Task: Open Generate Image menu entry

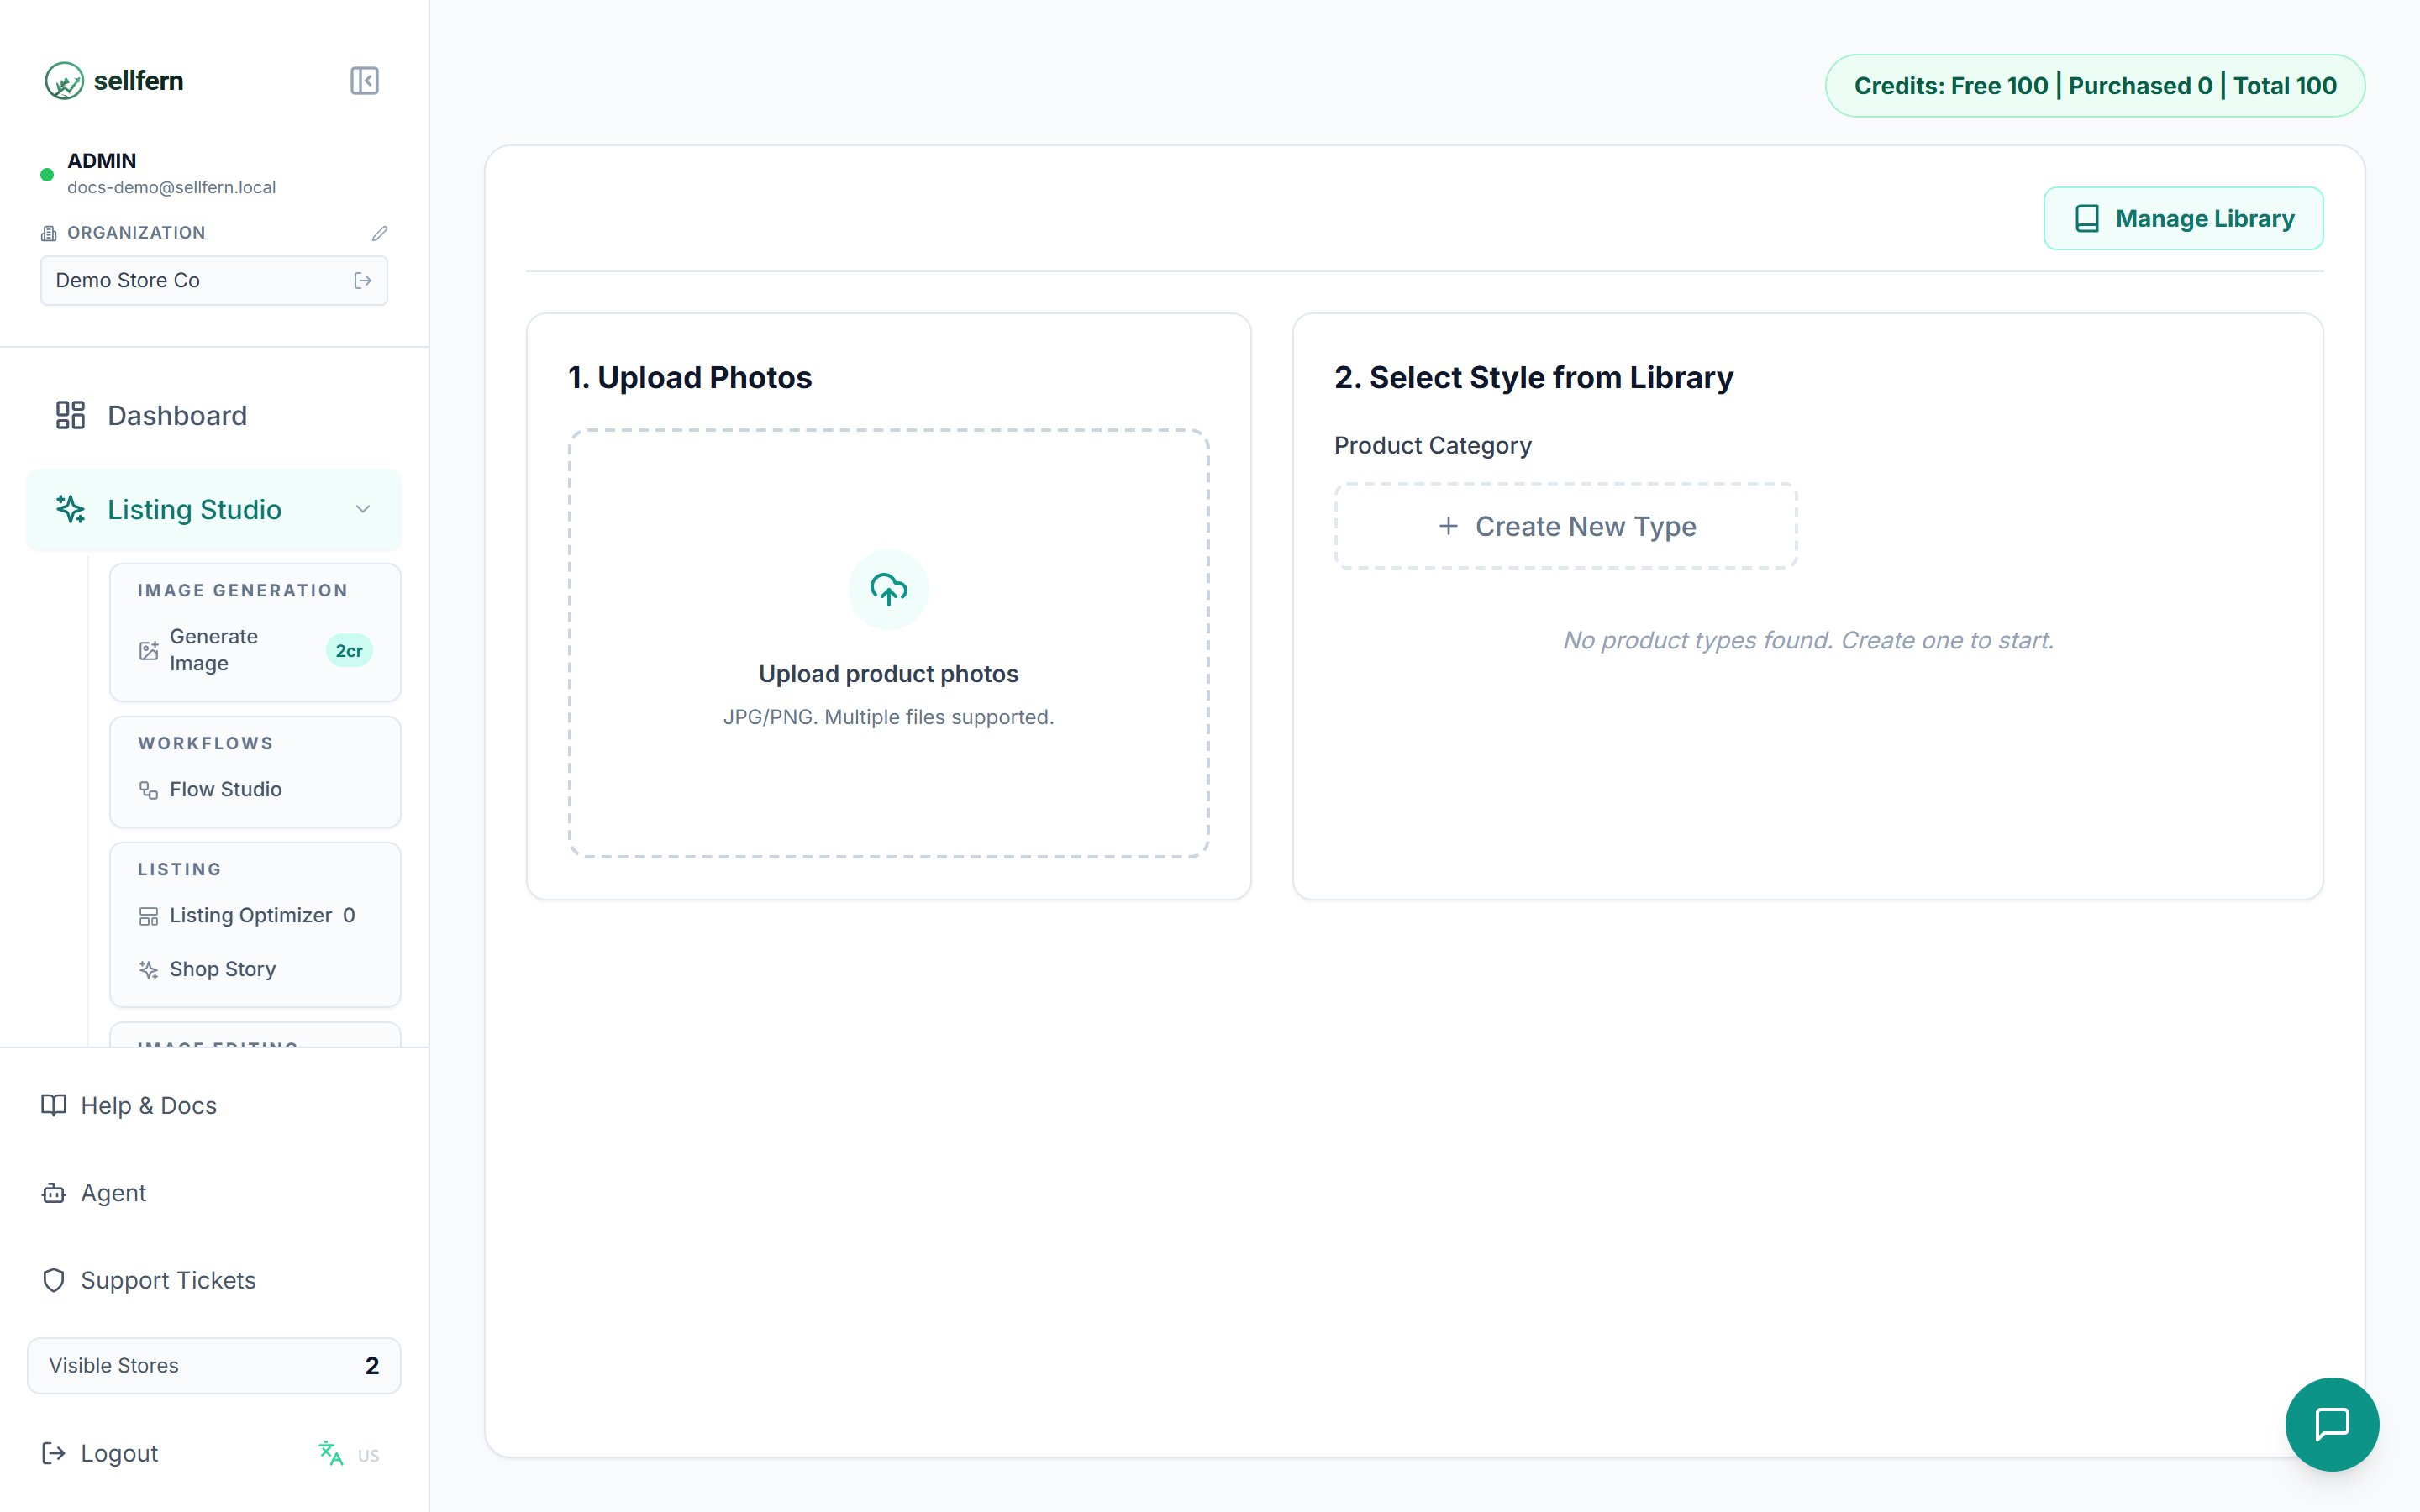Action: (255, 650)
